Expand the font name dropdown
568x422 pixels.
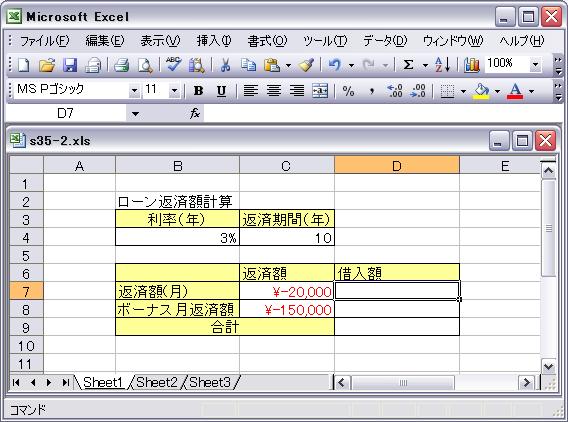pyautogui.click(x=134, y=91)
